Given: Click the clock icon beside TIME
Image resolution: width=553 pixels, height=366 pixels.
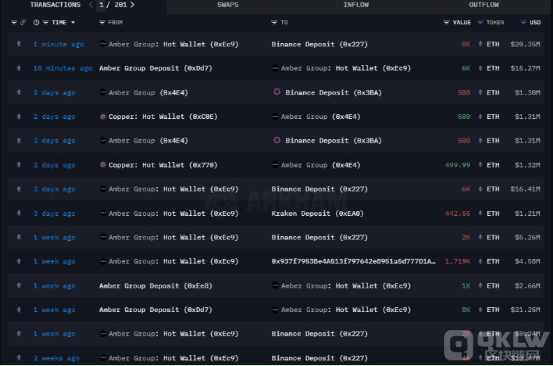Looking at the screenshot, I should (x=36, y=23).
